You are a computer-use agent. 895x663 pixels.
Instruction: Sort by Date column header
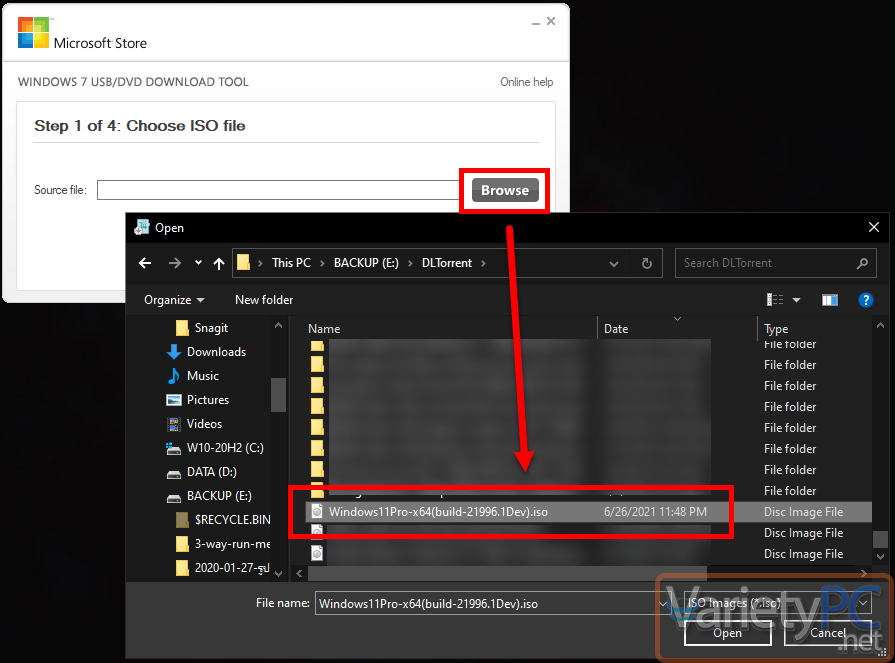pyautogui.click(x=616, y=329)
